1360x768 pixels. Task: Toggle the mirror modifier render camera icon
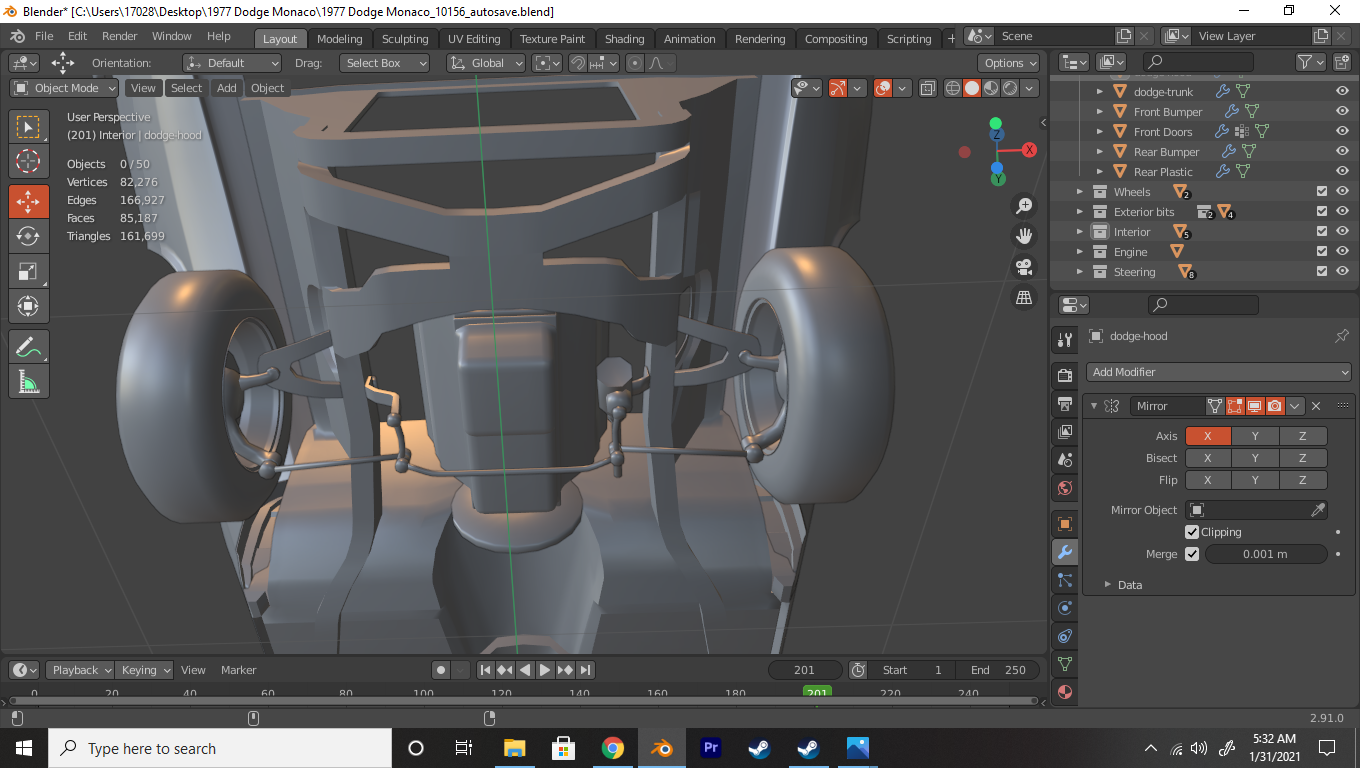(1274, 406)
